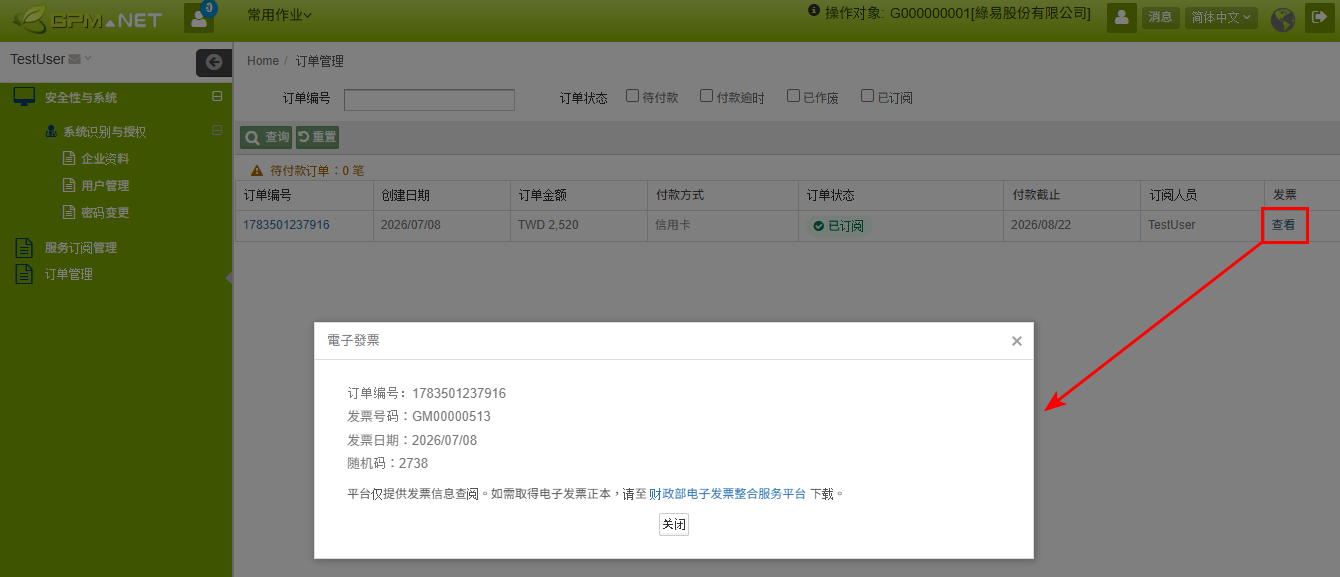Open the 消息 messages button

(x=1160, y=17)
